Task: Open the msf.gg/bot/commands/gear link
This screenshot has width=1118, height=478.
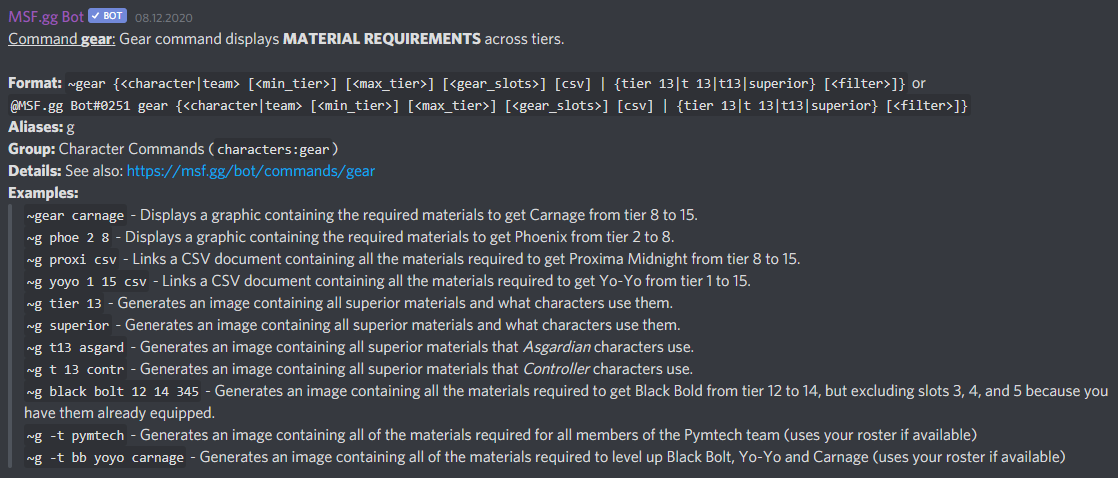Action: pos(251,171)
